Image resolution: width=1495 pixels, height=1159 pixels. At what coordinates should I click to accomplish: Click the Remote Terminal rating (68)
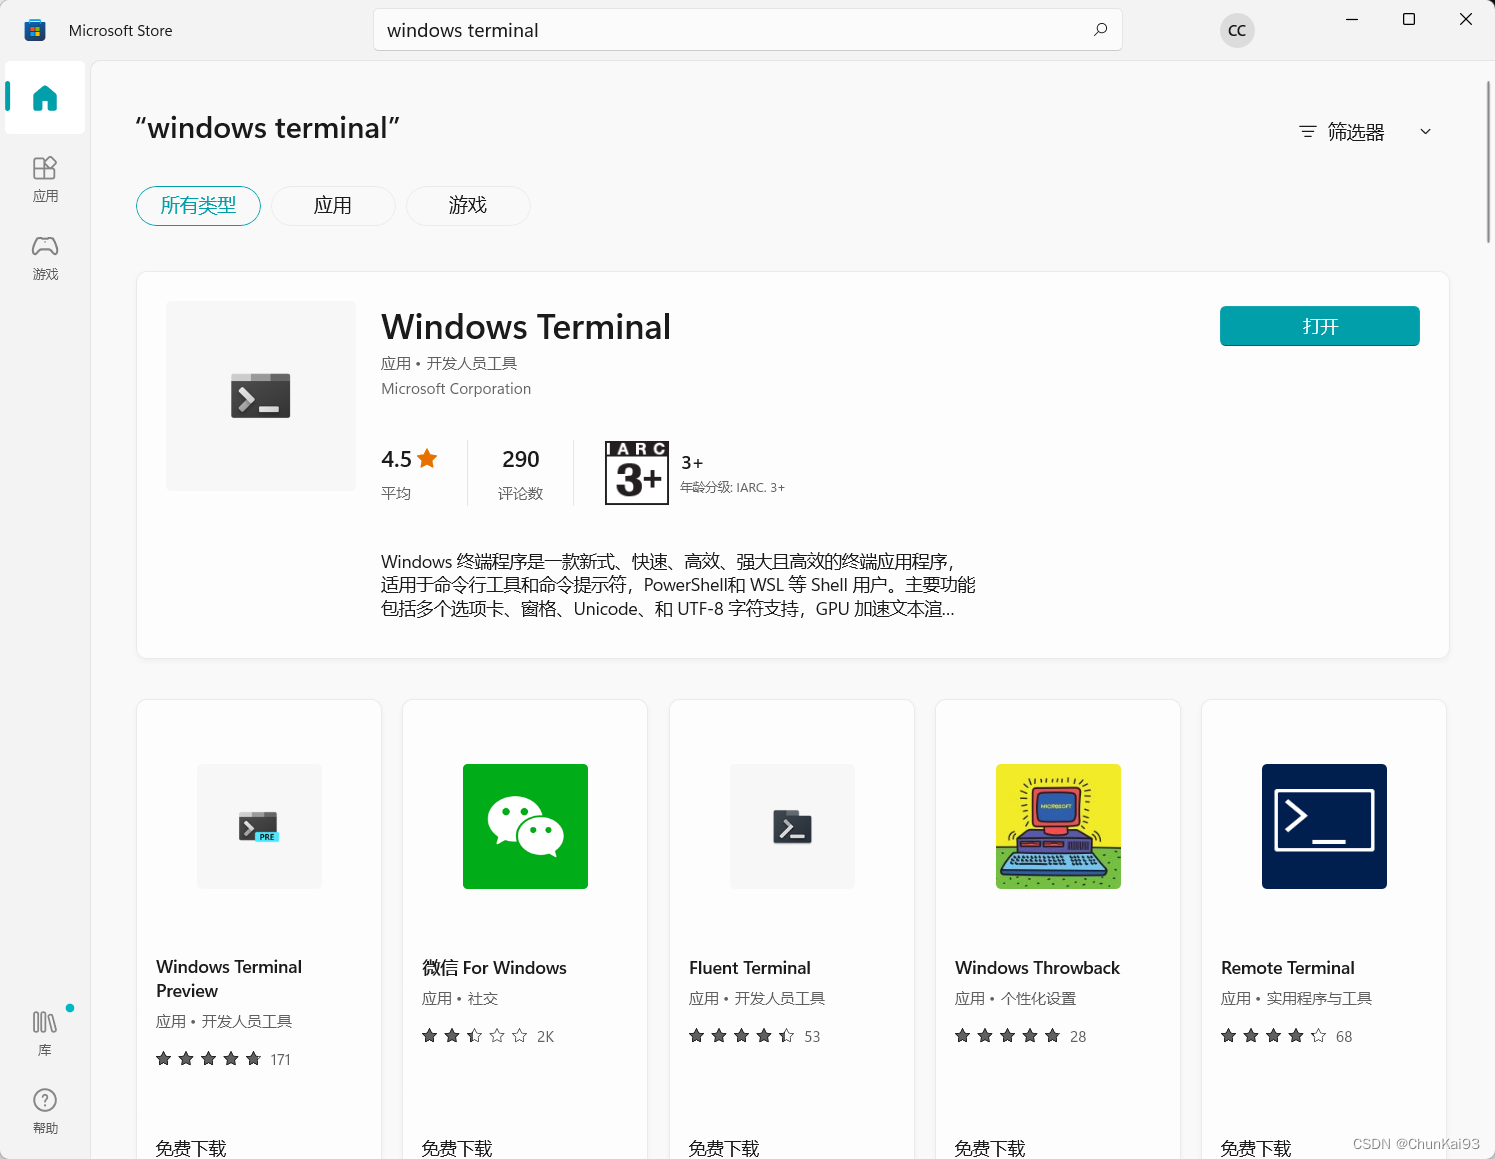(1287, 1036)
